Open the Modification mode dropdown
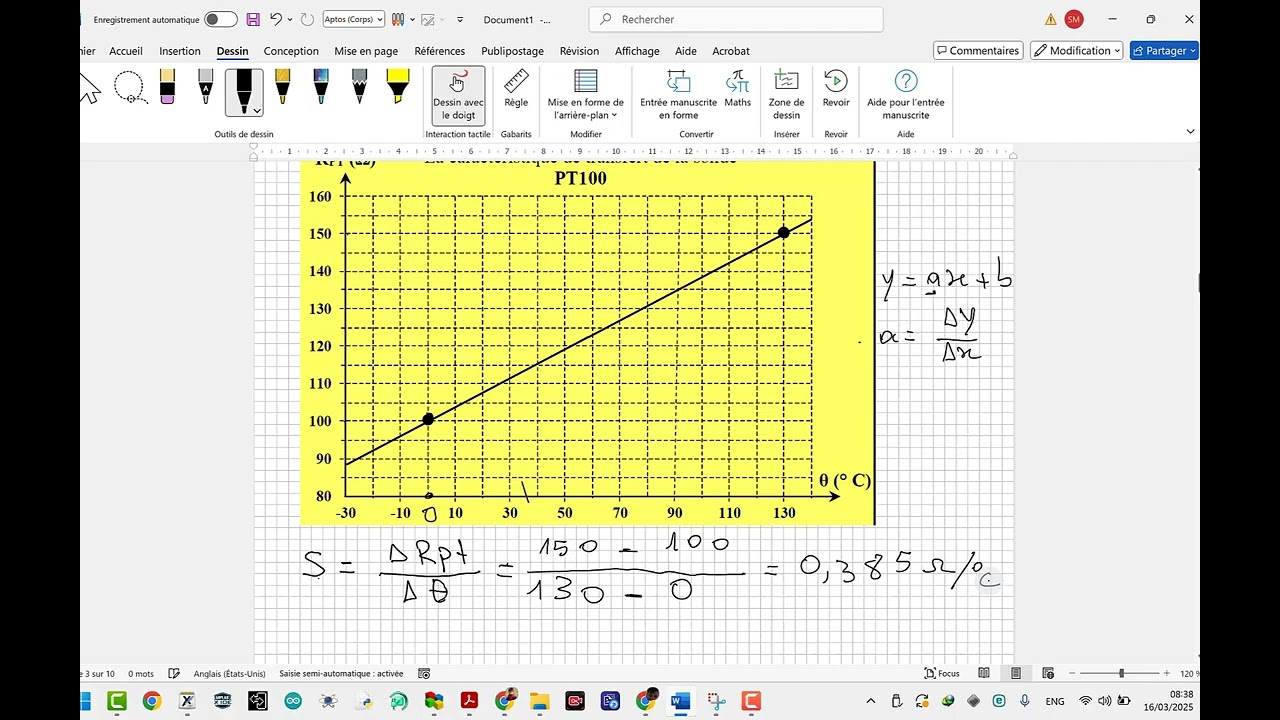This screenshot has width=1280, height=720. (x=1077, y=51)
